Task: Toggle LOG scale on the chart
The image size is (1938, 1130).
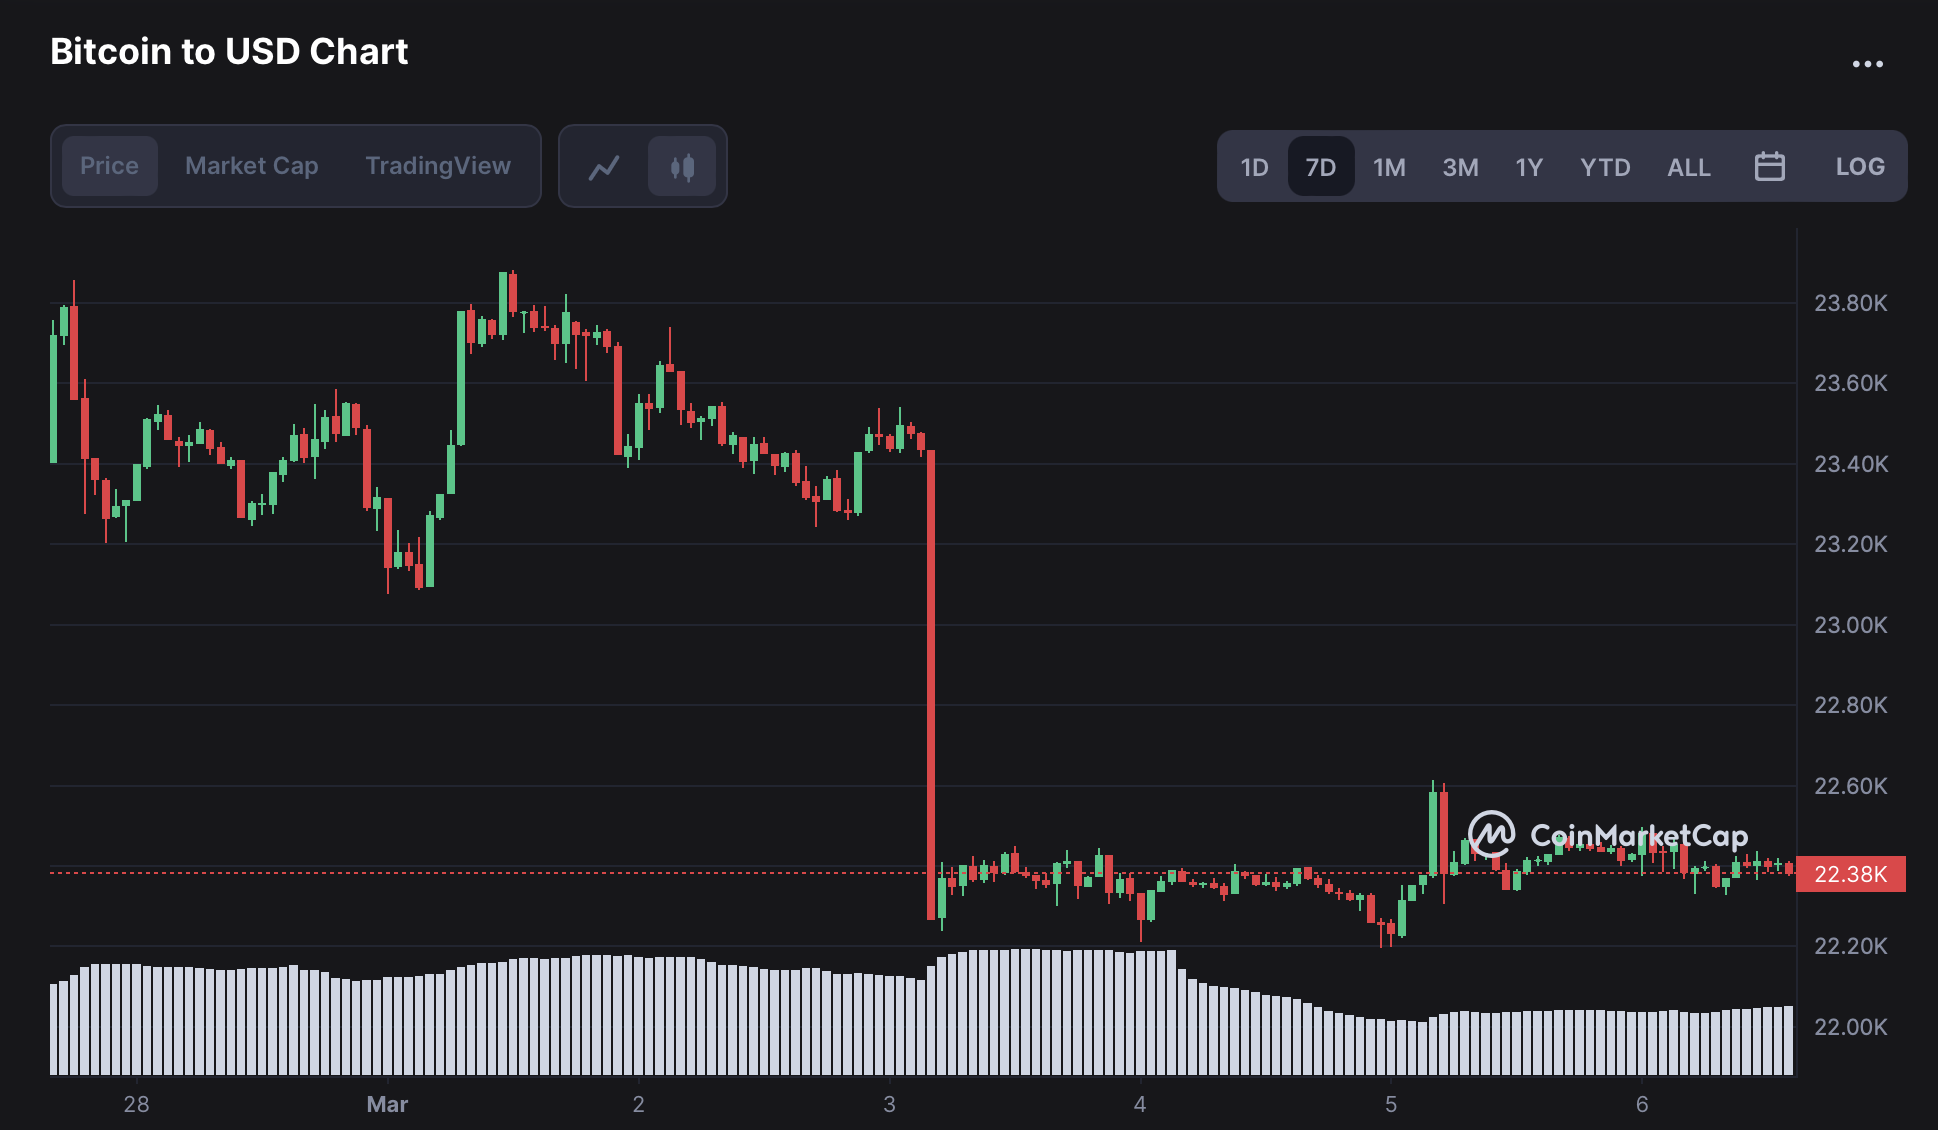Action: [1859, 167]
